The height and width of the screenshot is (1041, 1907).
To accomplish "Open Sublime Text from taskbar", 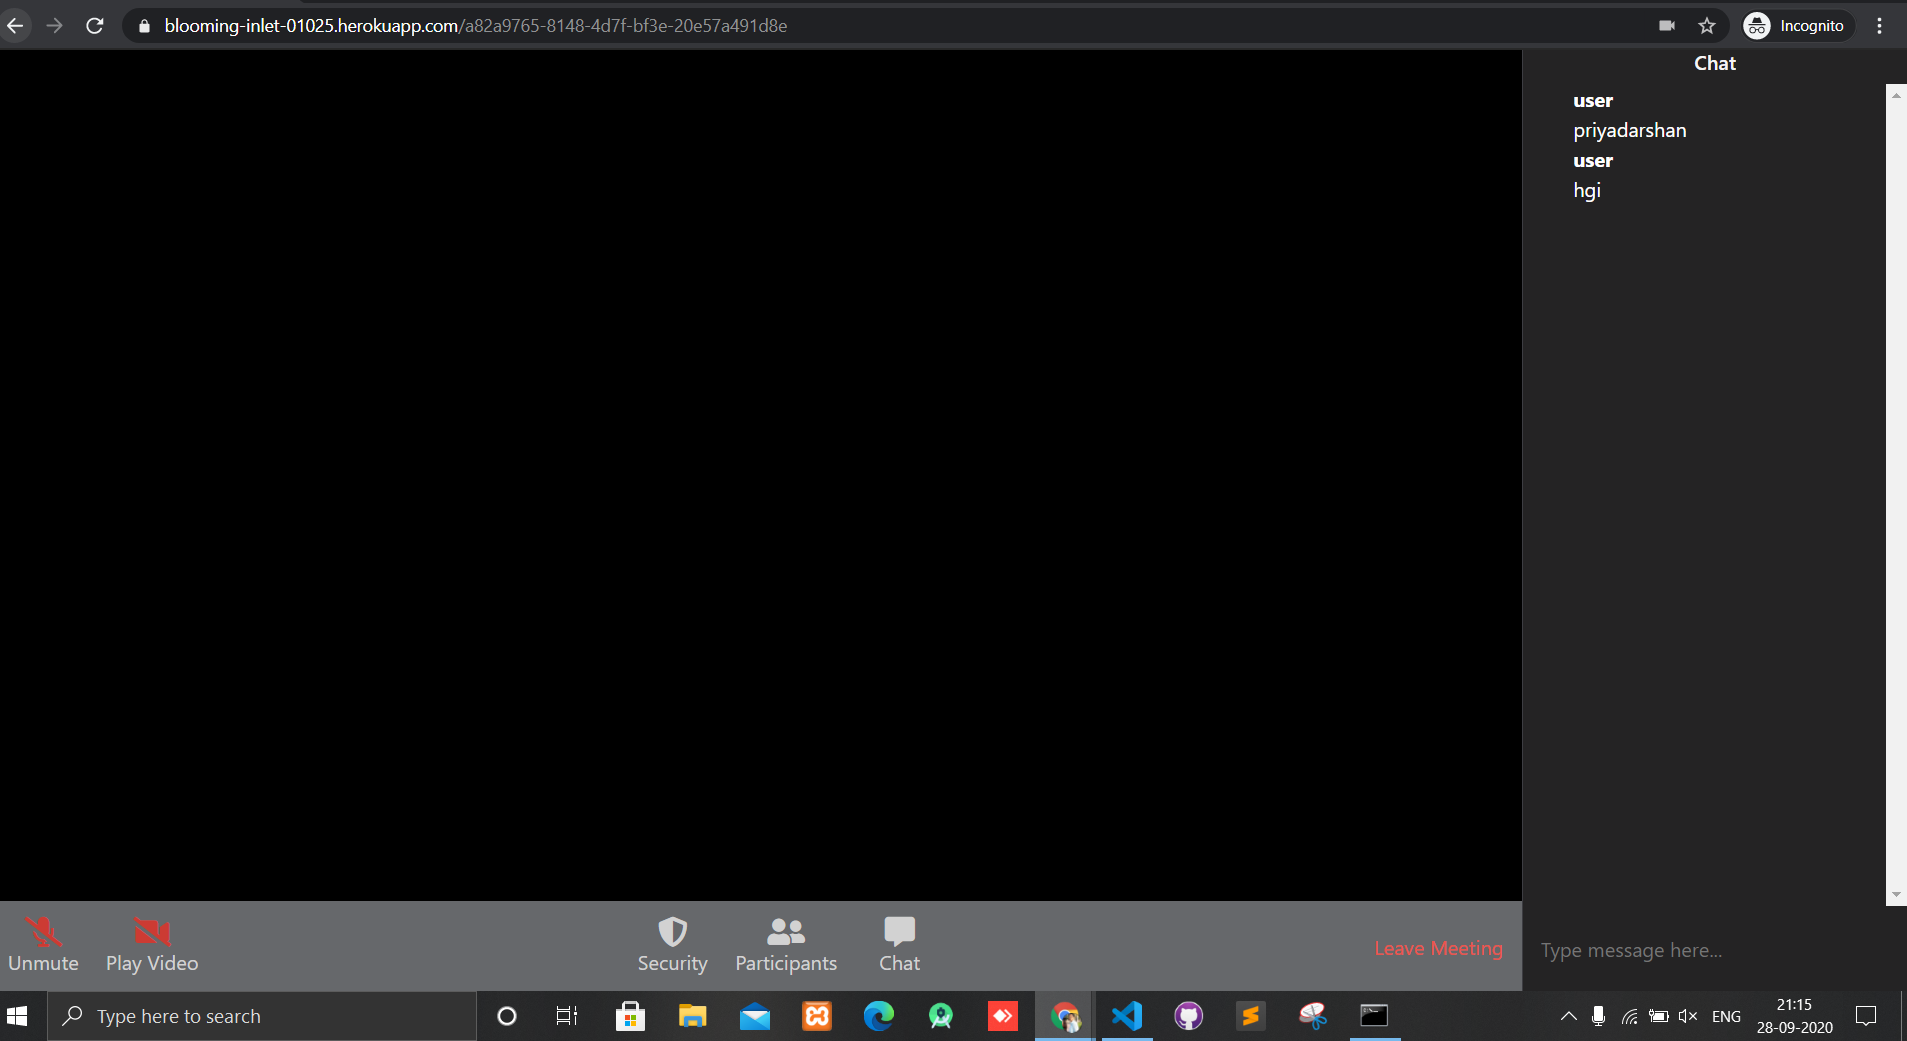I will click(x=1250, y=1016).
